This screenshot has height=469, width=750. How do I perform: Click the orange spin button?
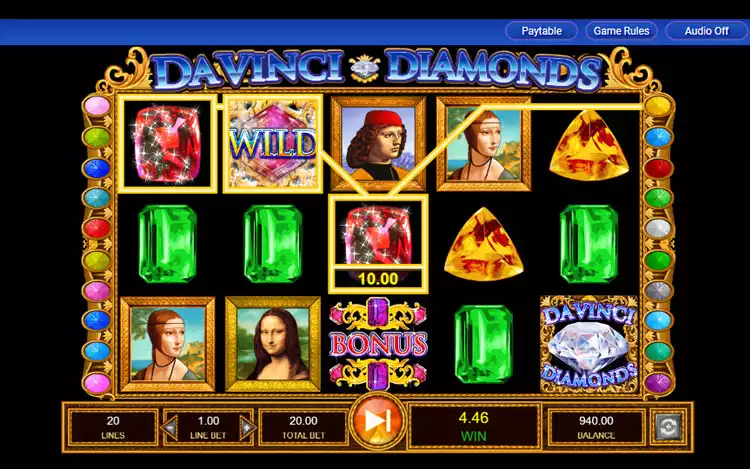(x=377, y=421)
